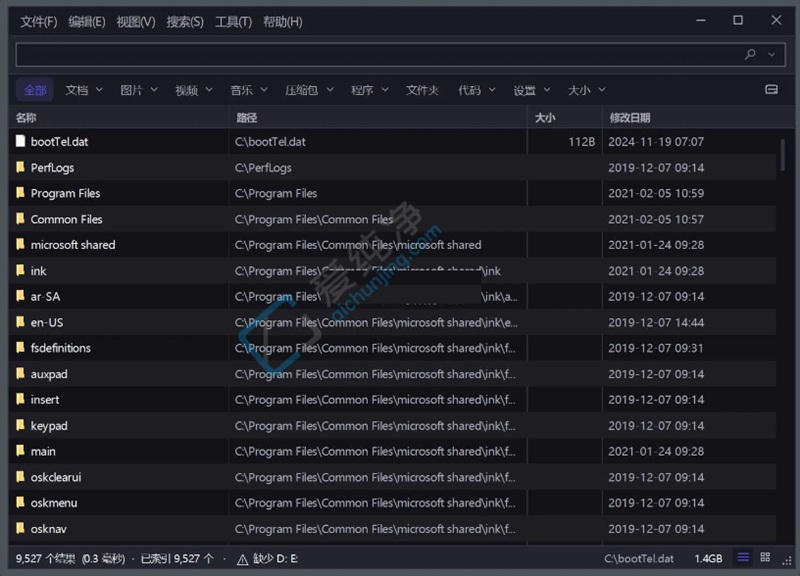Sort by the 修改日期 column header

coord(629,118)
